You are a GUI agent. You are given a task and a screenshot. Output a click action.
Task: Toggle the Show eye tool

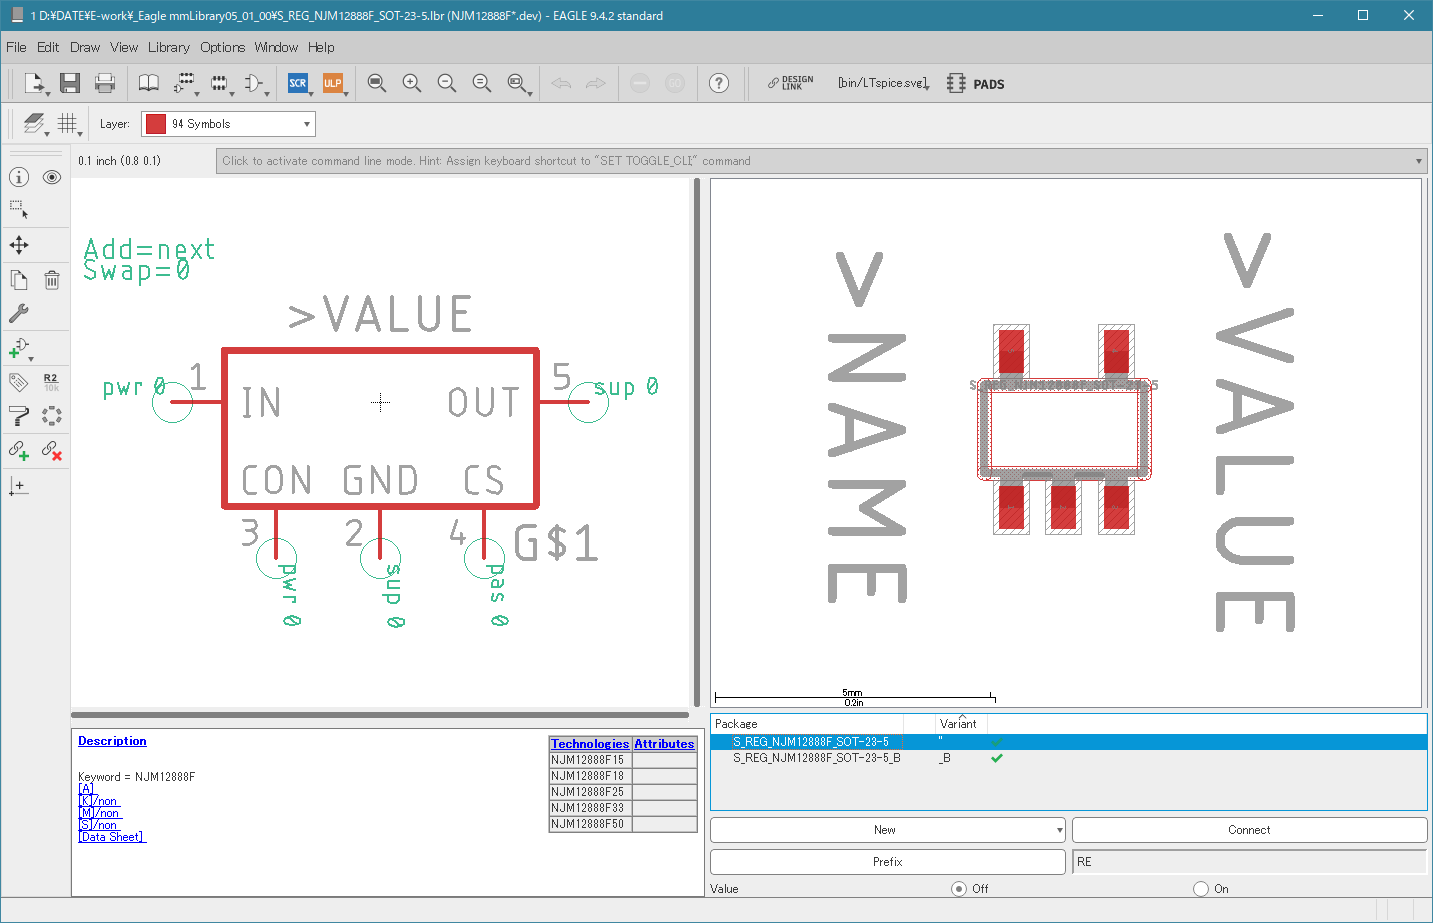click(52, 177)
